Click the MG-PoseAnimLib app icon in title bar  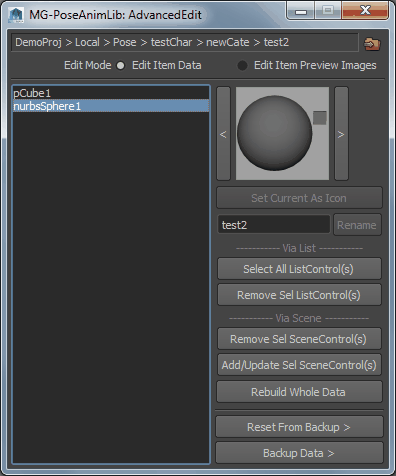click(x=16, y=15)
